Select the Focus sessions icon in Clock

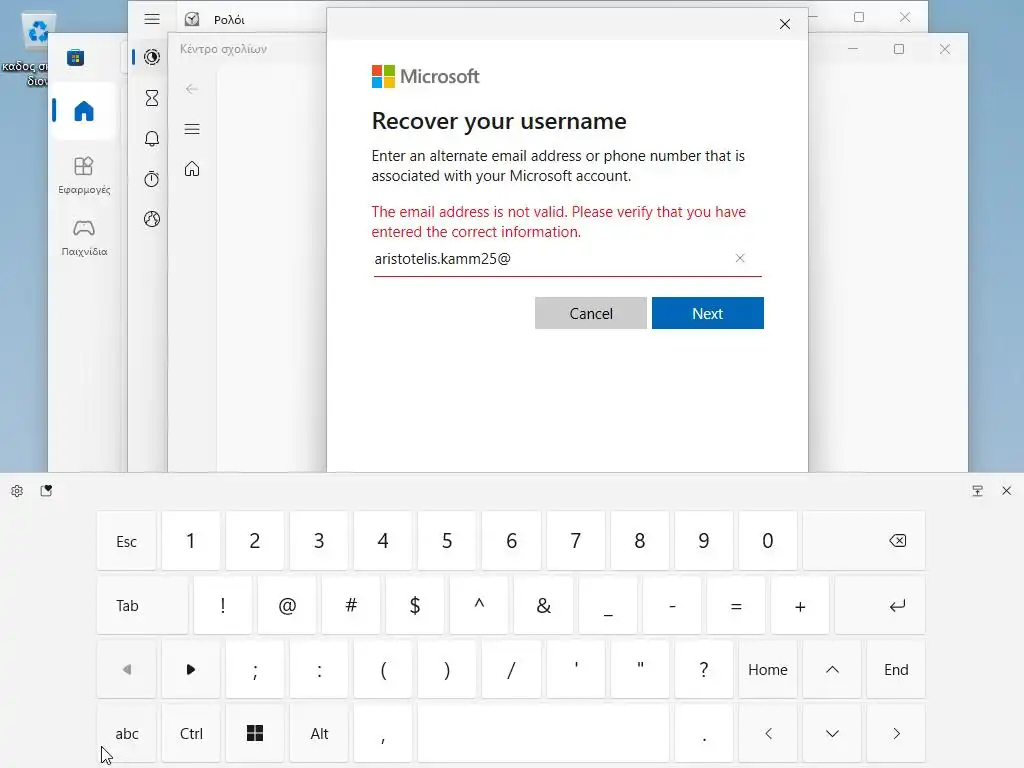pyautogui.click(x=152, y=57)
